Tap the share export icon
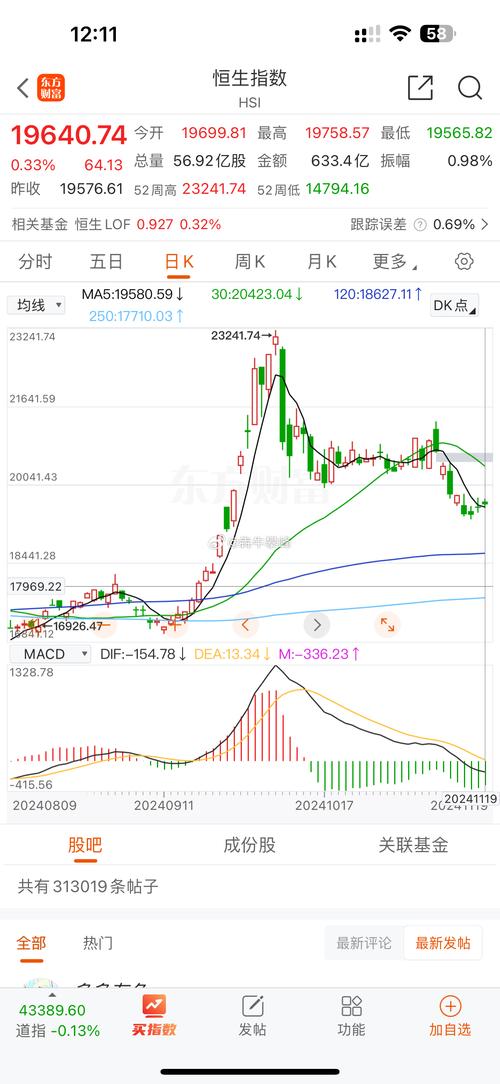500x1084 pixels. tap(420, 88)
